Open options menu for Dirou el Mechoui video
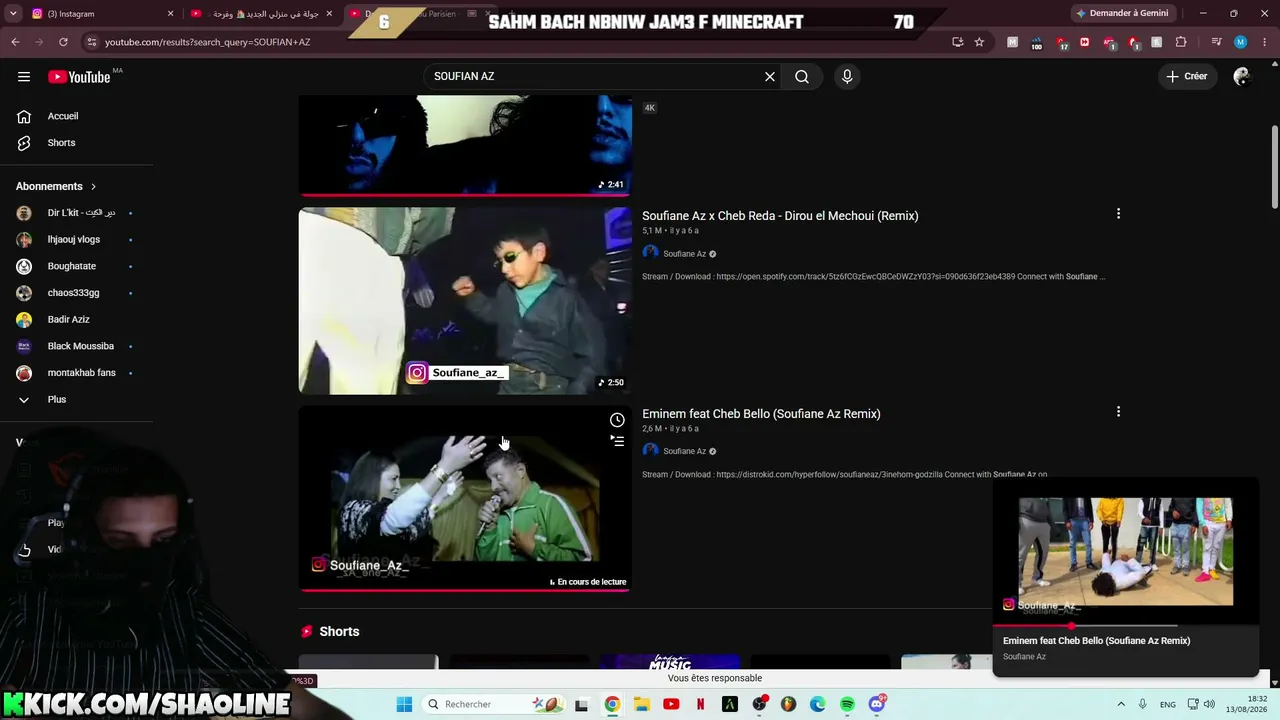Viewport: 1280px width, 720px height. coord(1118,214)
